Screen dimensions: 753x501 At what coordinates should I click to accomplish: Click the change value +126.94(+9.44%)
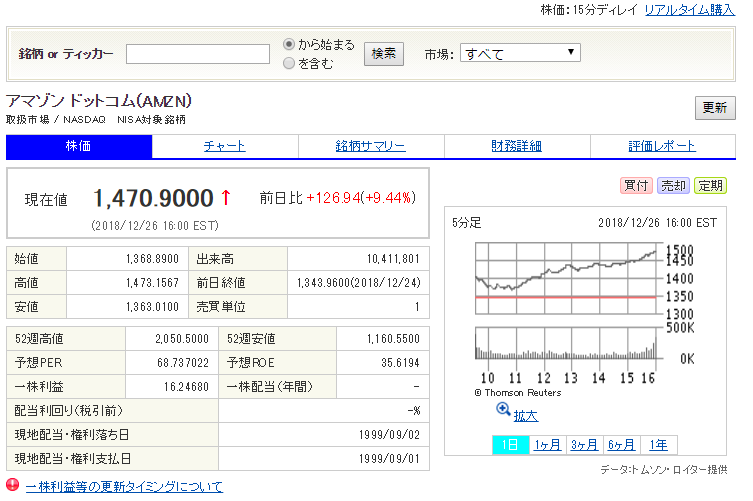coord(361,198)
